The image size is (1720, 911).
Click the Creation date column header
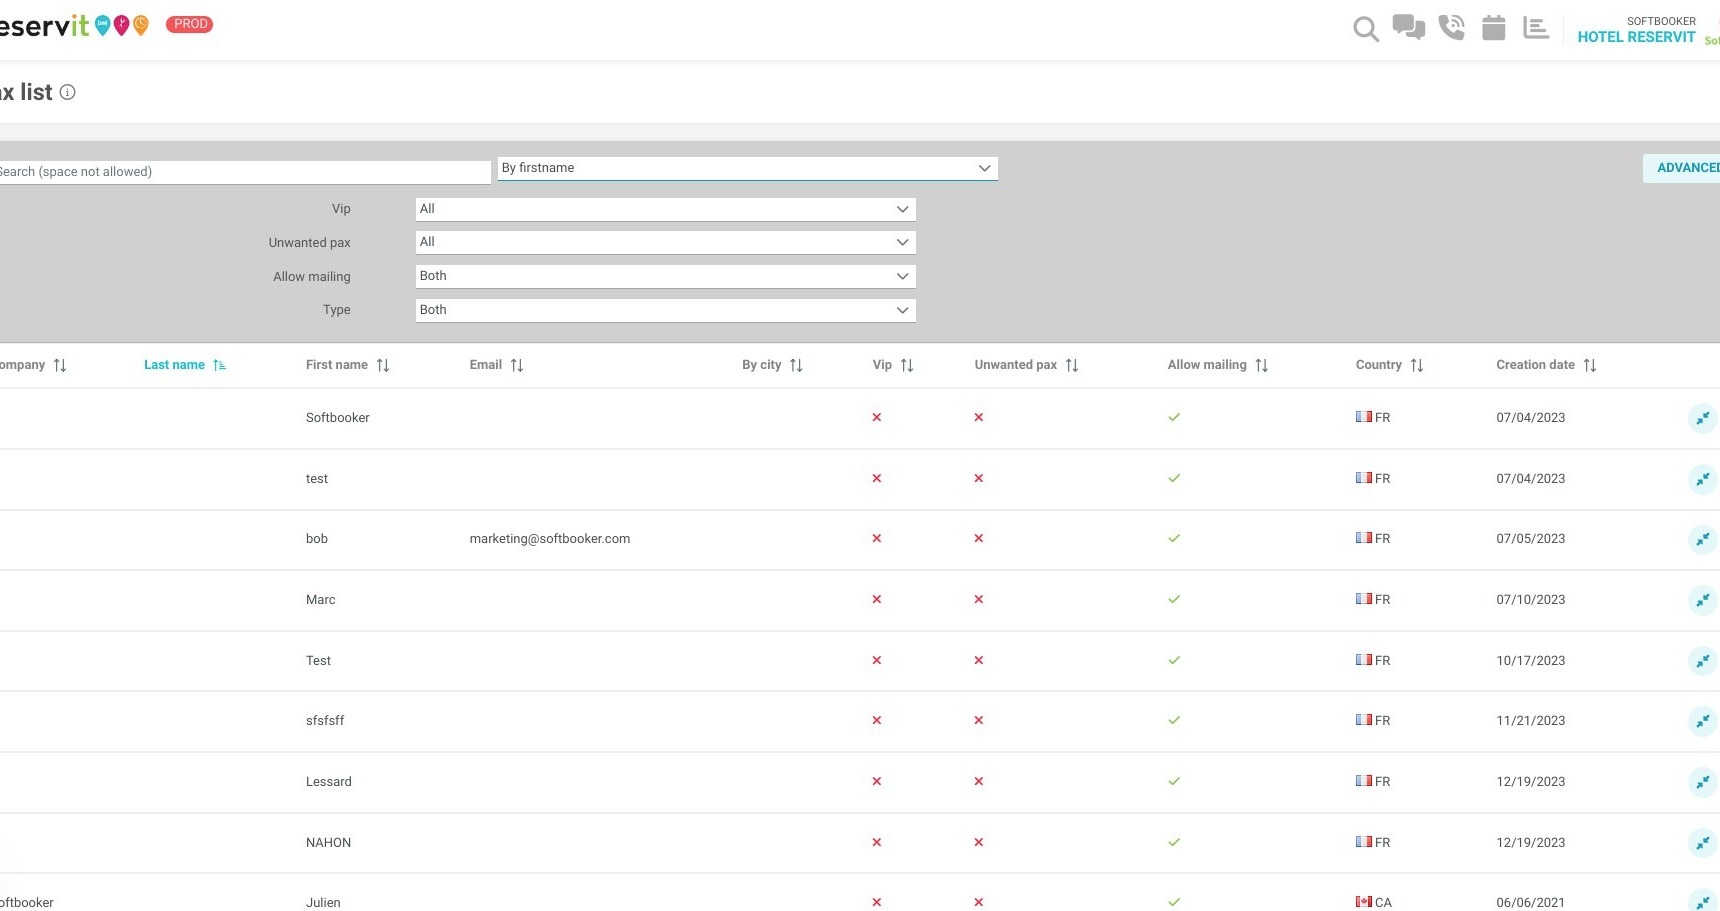tap(1535, 365)
